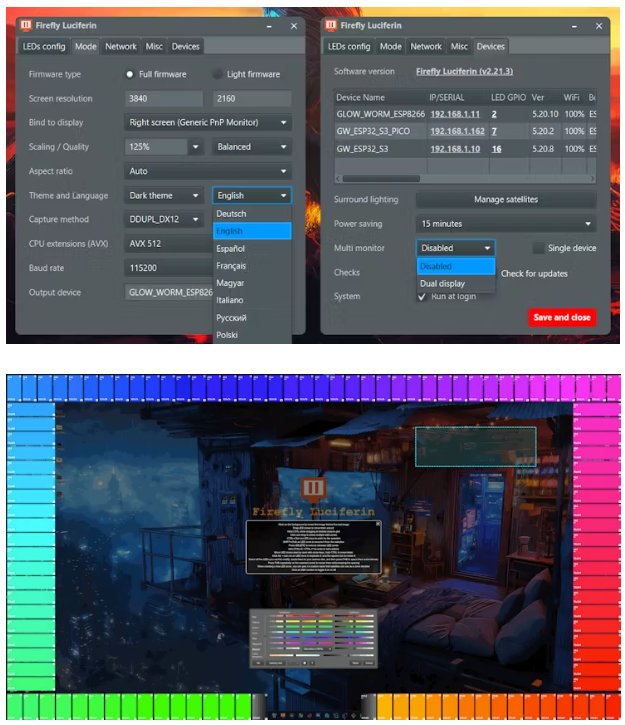Select the Light firmware radio button

(x=219, y=74)
